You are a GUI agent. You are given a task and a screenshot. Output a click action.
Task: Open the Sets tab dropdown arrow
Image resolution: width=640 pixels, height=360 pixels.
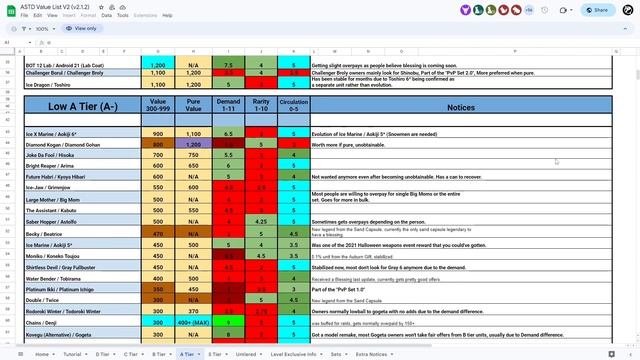click(346, 354)
